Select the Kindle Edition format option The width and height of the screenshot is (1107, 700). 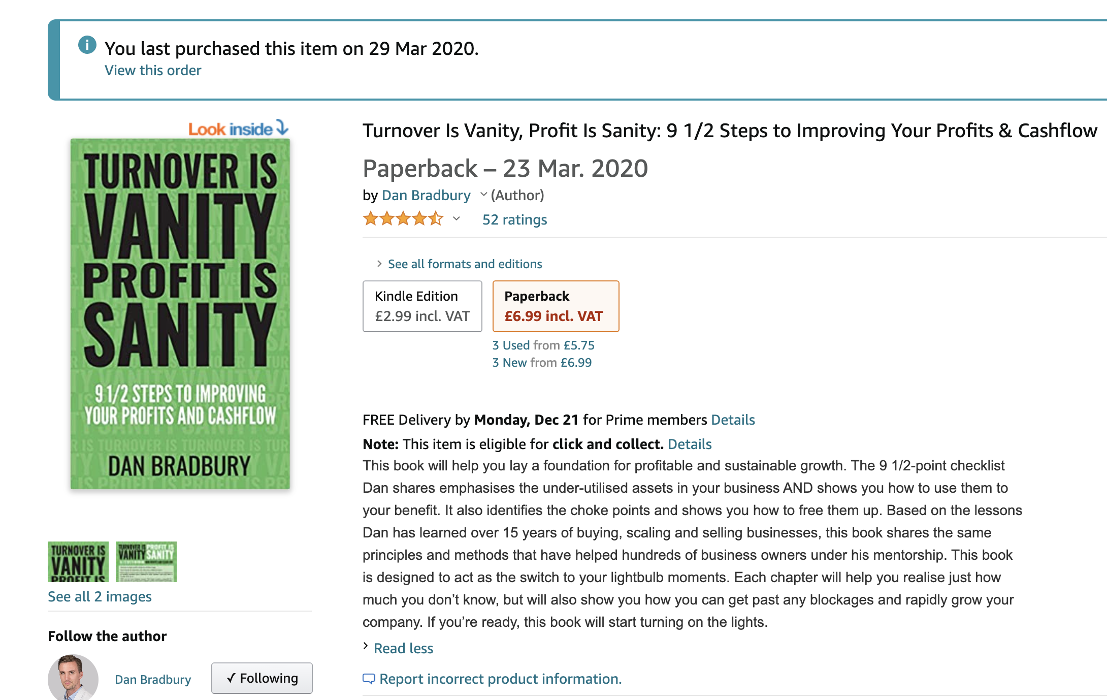pyautogui.click(x=422, y=306)
